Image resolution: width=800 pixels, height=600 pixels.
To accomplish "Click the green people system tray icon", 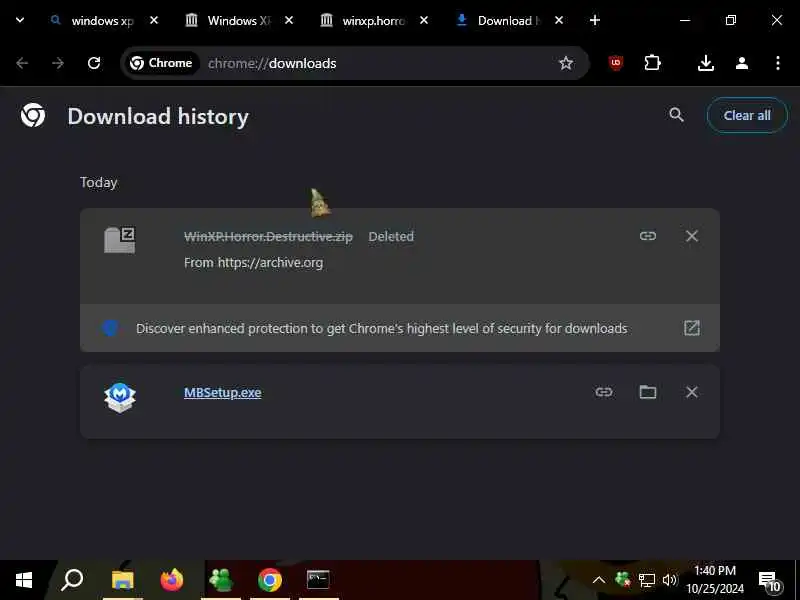I will click(623, 579).
